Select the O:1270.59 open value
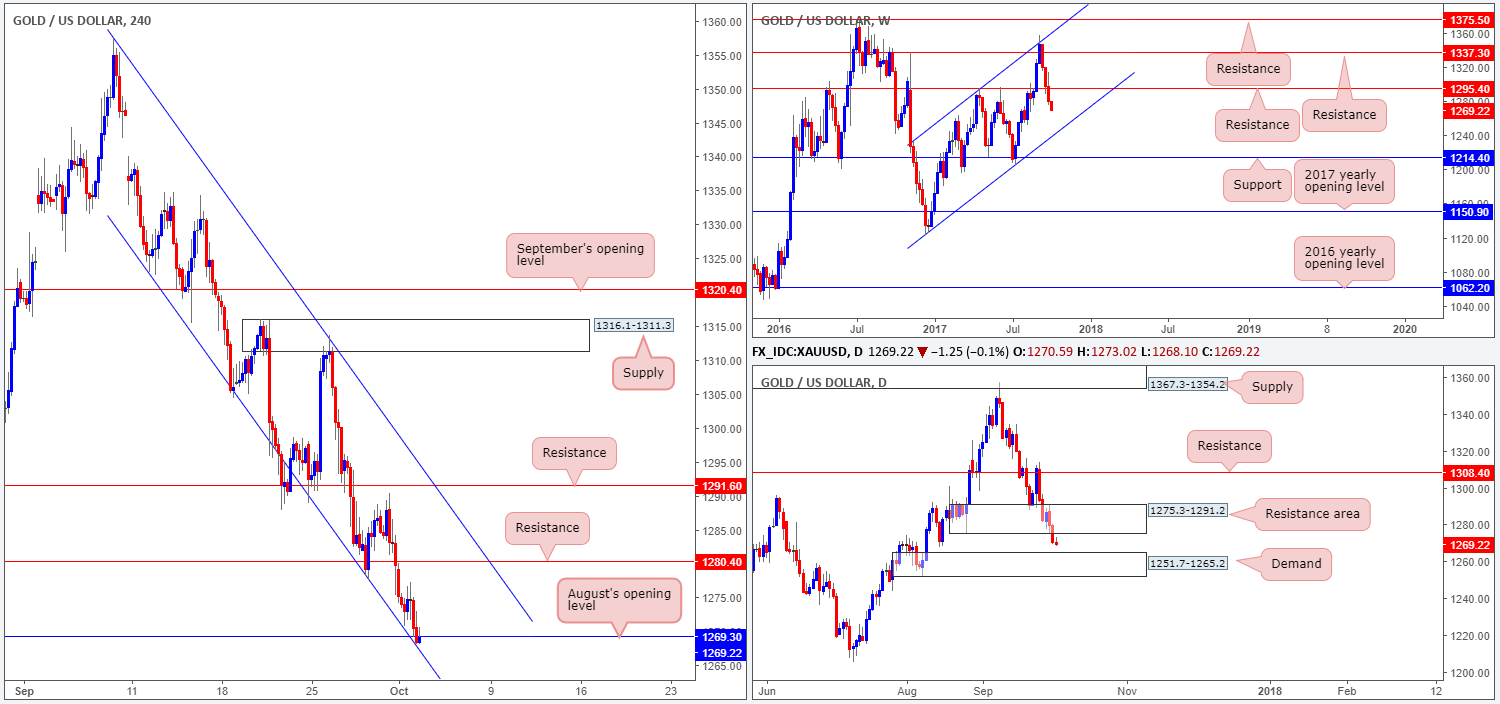 coord(1042,354)
